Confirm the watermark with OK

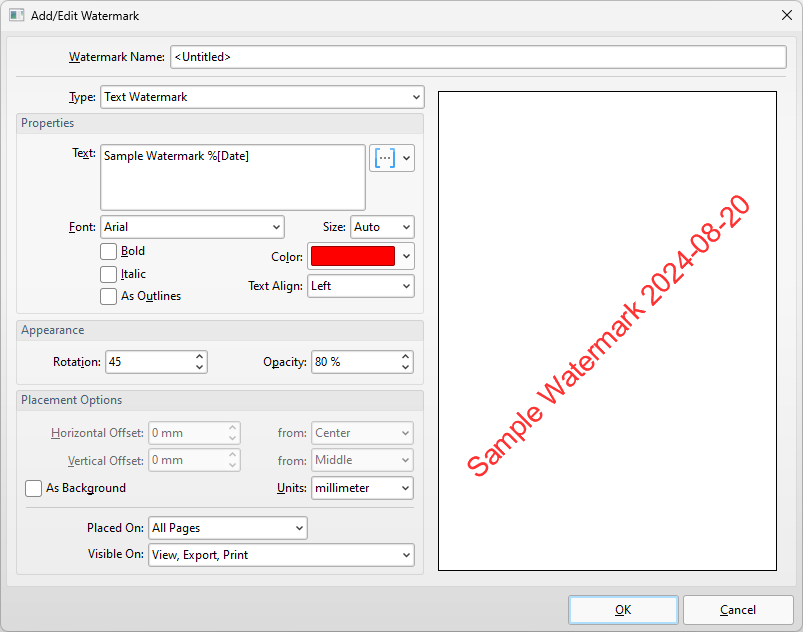pos(622,609)
